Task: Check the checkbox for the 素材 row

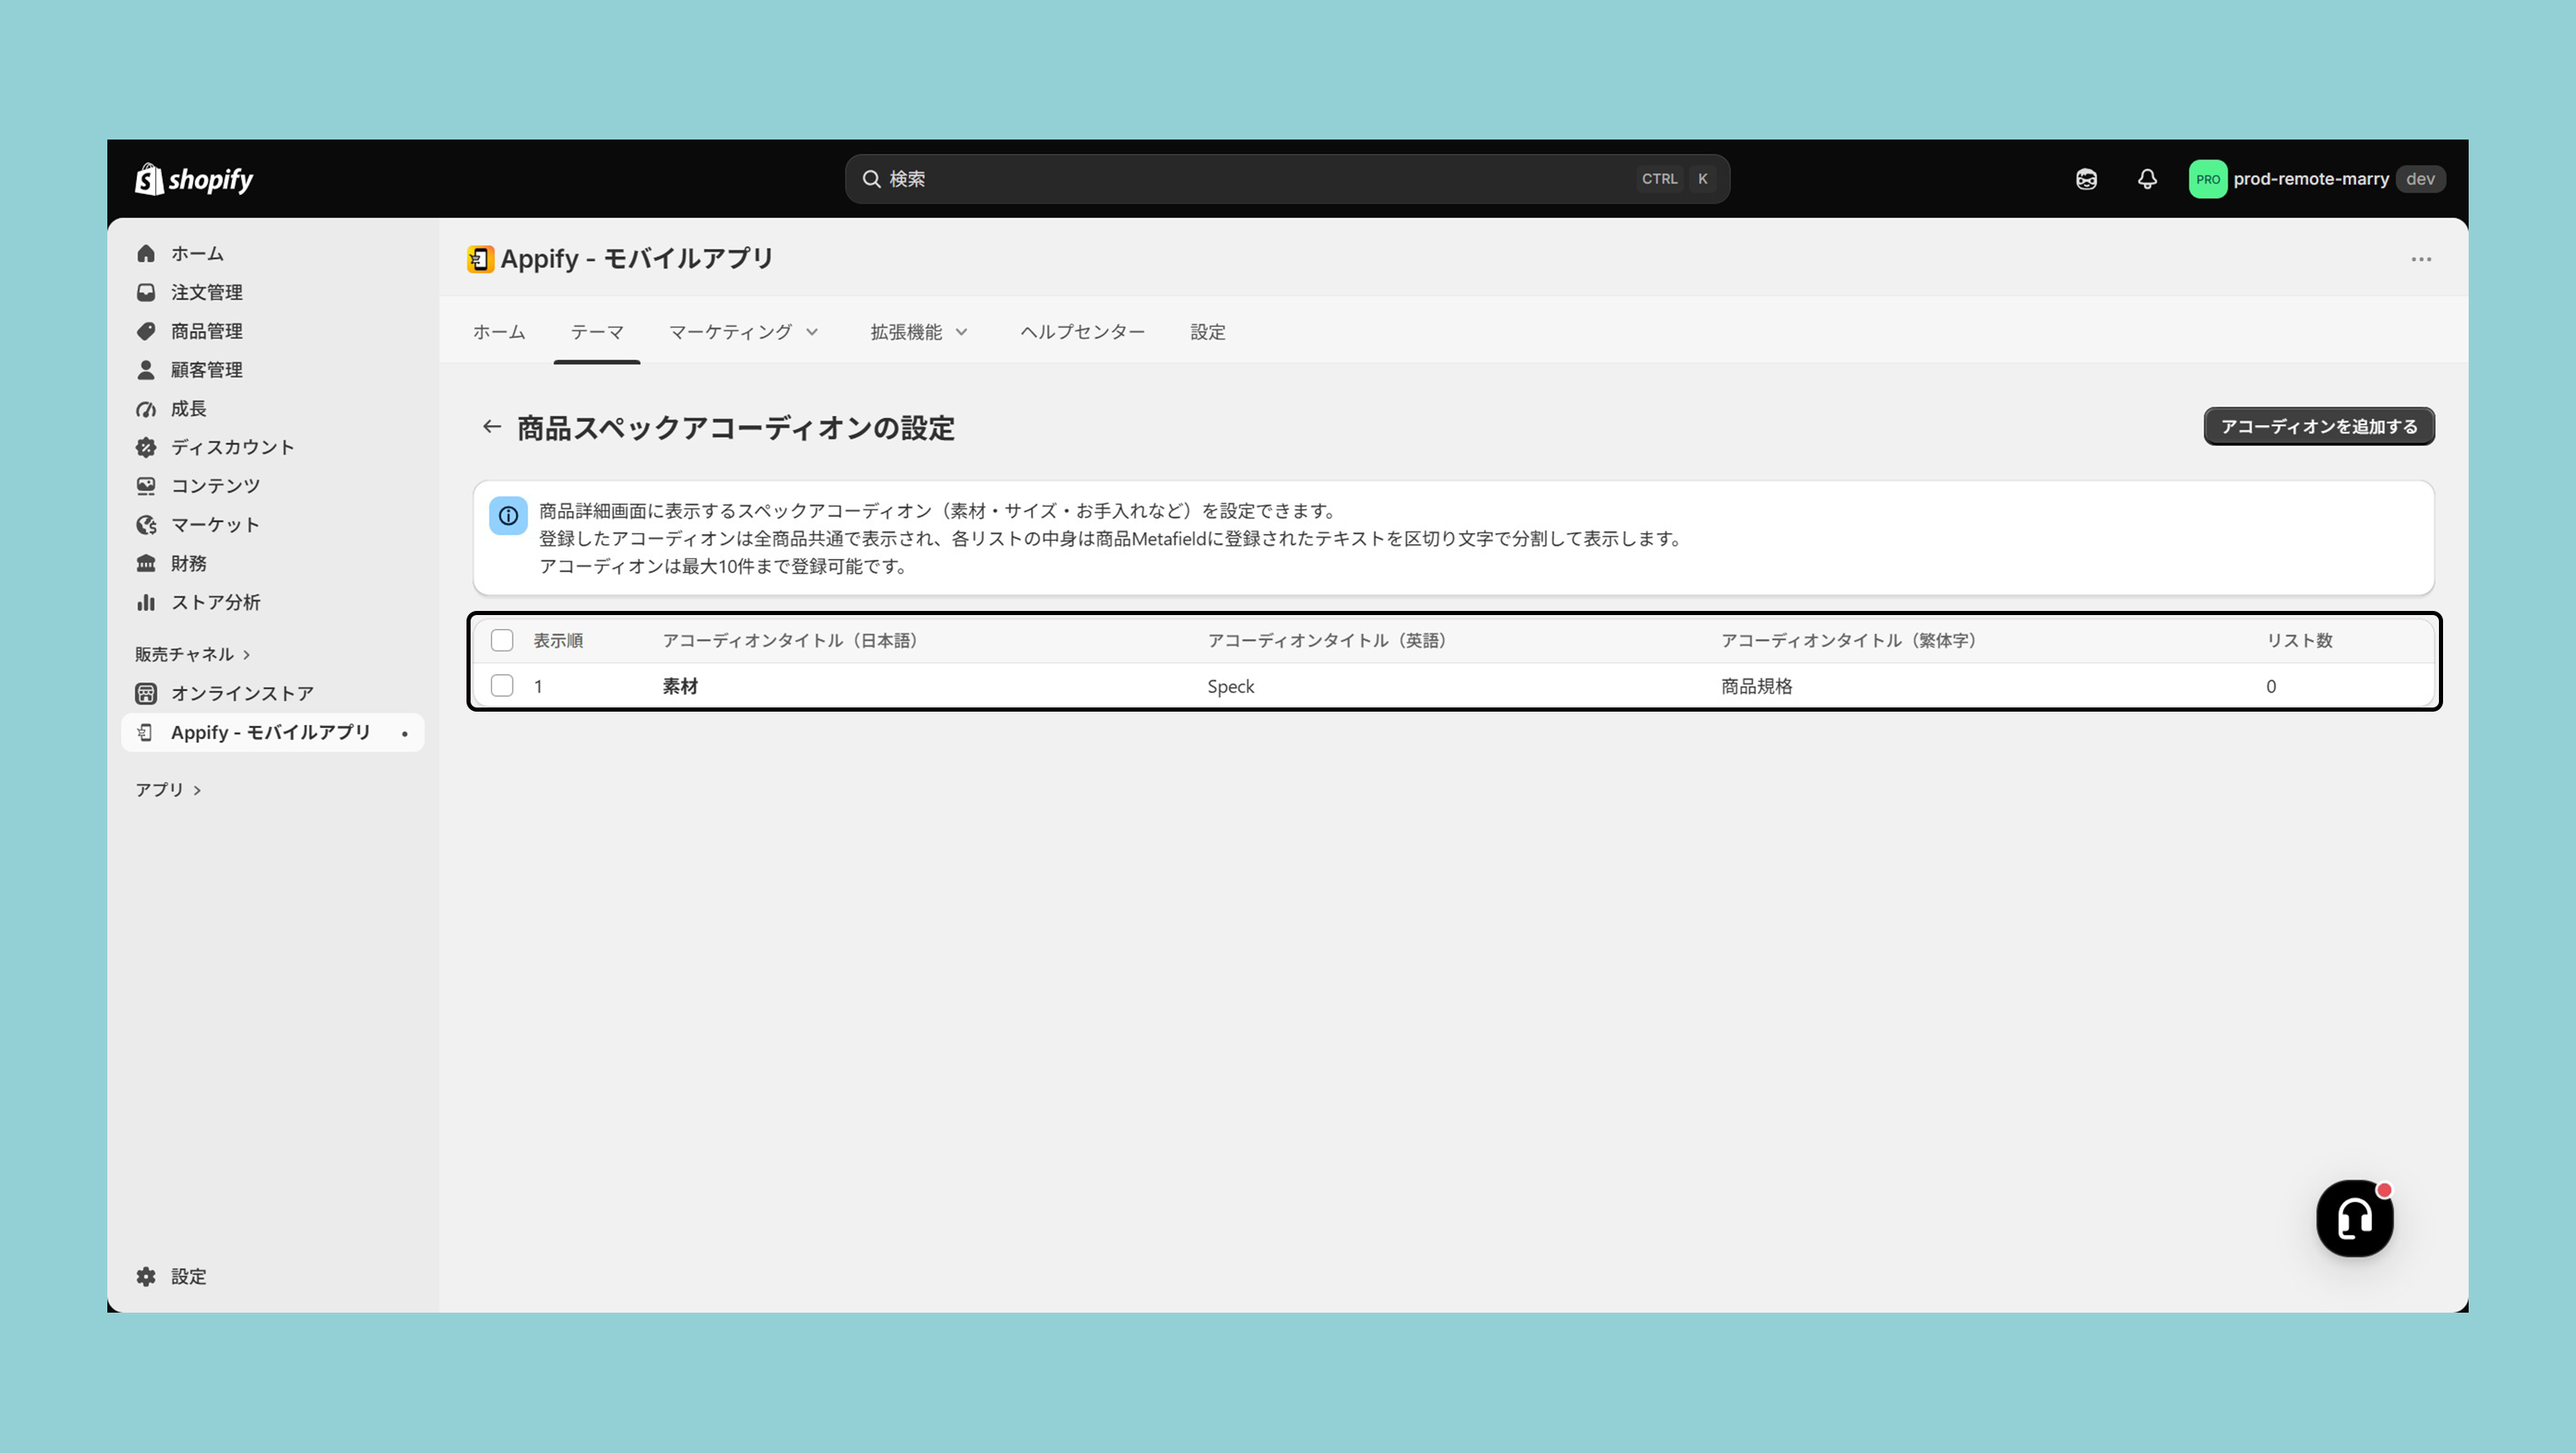Action: coord(502,686)
